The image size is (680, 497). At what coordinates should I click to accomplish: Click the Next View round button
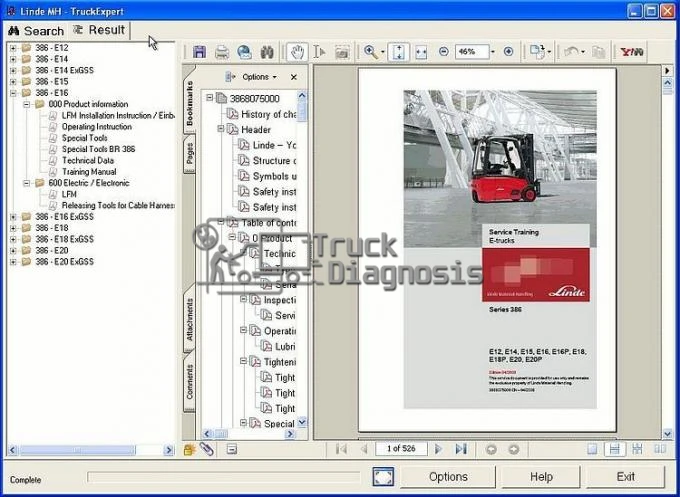pyautogui.click(x=513, y=449)
